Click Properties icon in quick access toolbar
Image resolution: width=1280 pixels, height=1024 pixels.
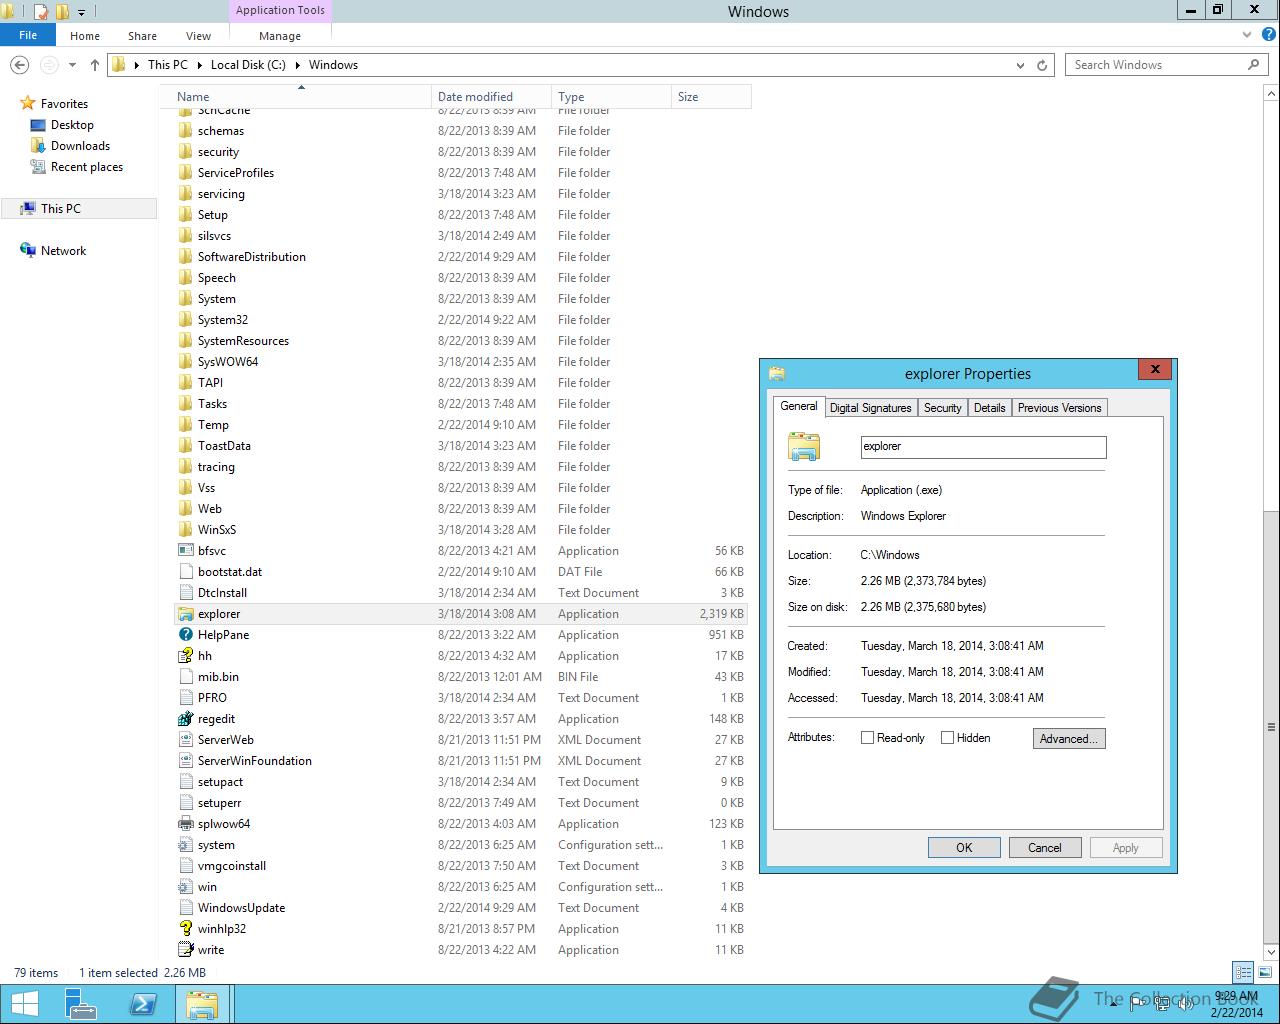point(41,12)
